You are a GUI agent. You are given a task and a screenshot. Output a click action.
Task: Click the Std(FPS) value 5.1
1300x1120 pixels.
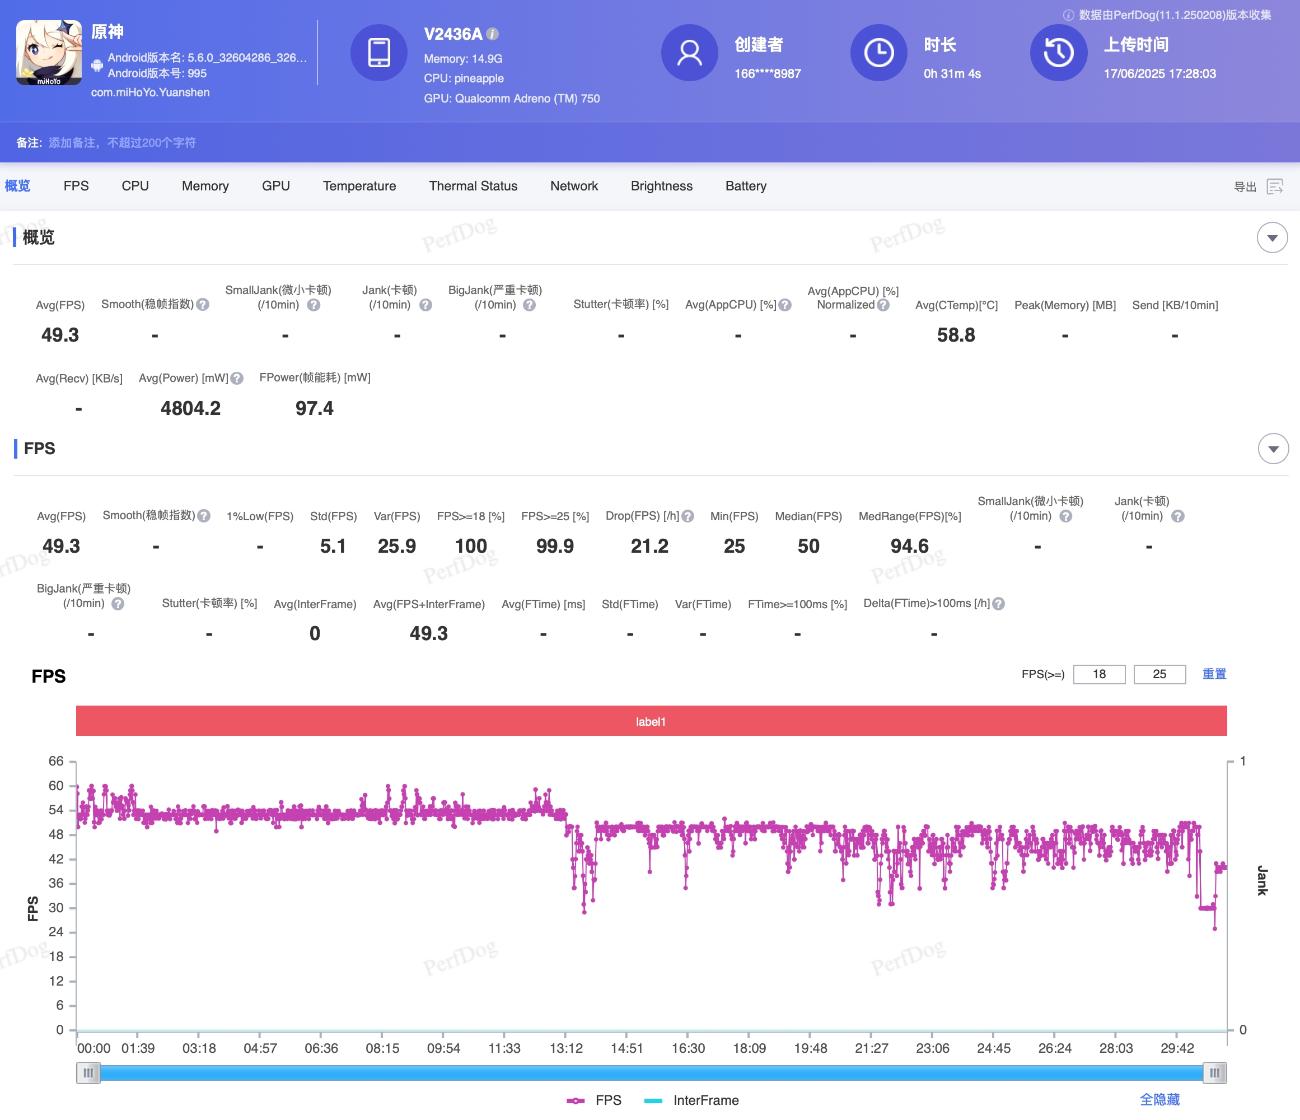point(333,546)
